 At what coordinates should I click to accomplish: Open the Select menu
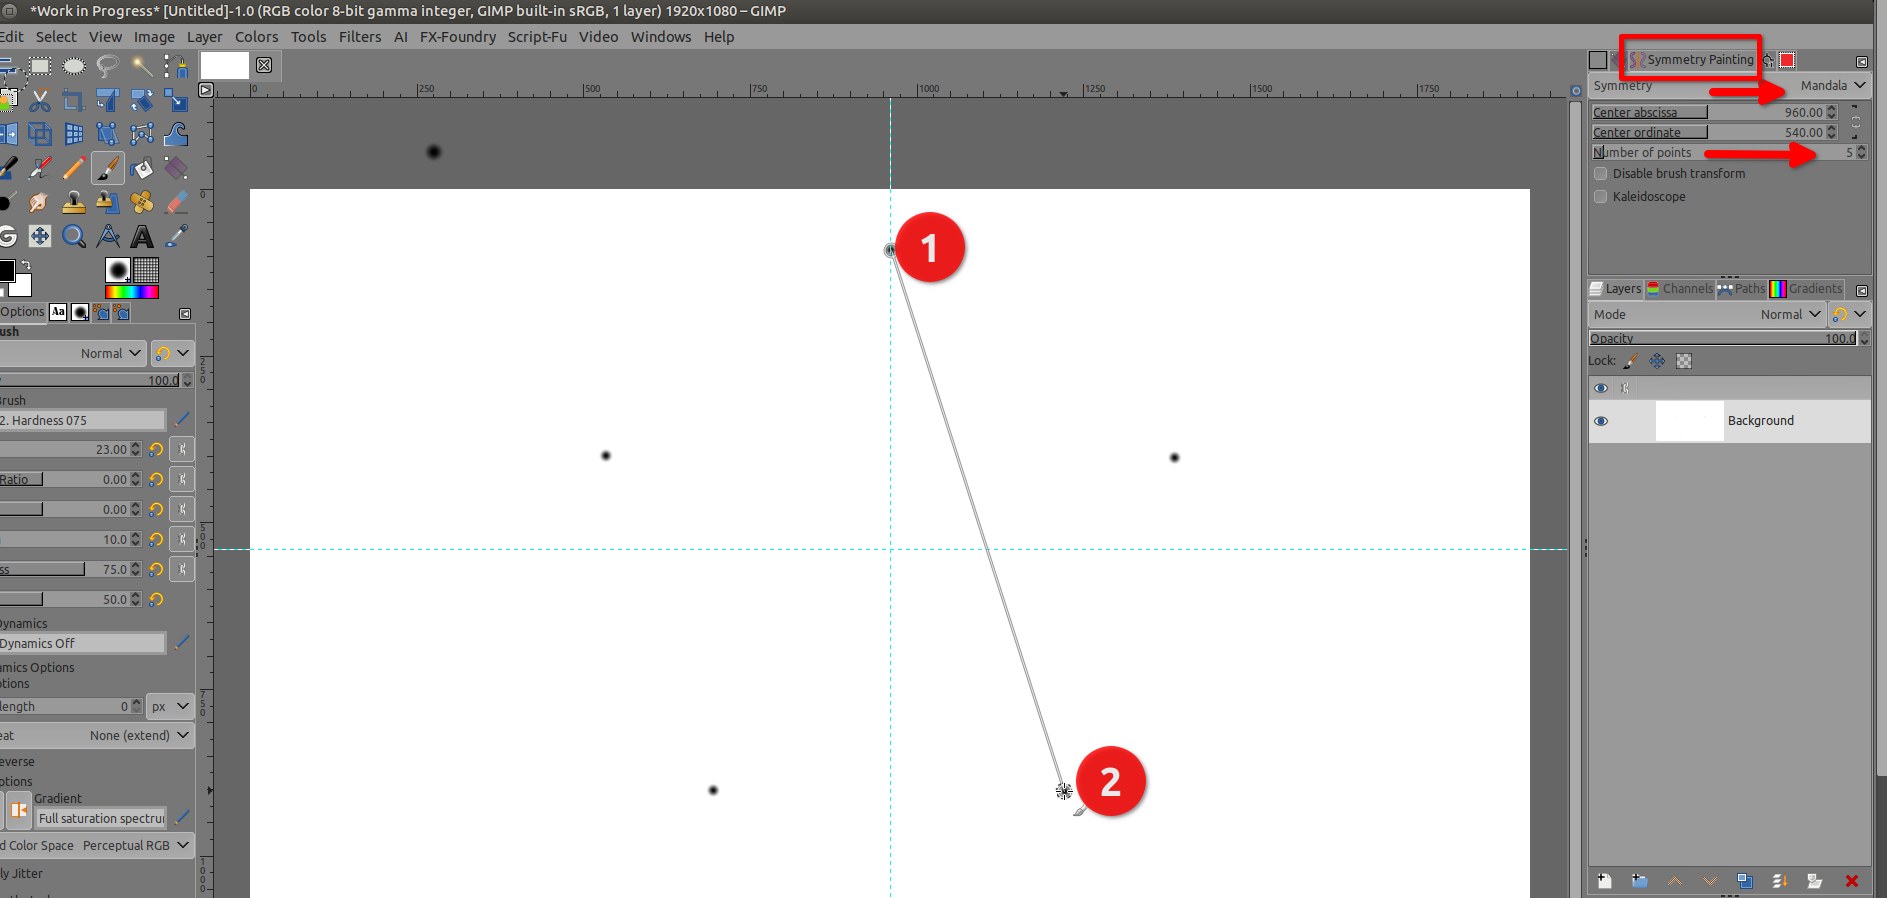click(x=56, y=37)
